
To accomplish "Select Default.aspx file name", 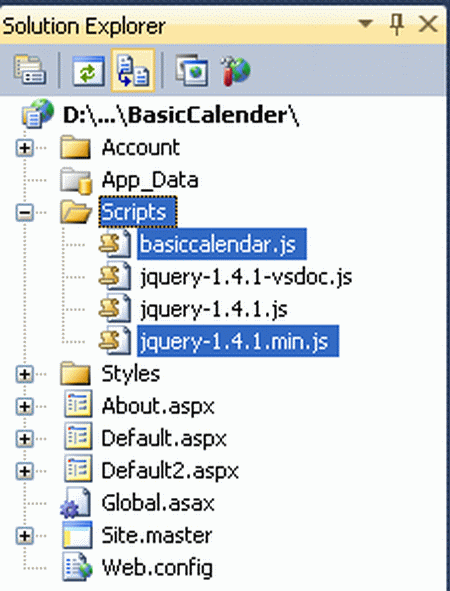I will (x=164, y=439).
